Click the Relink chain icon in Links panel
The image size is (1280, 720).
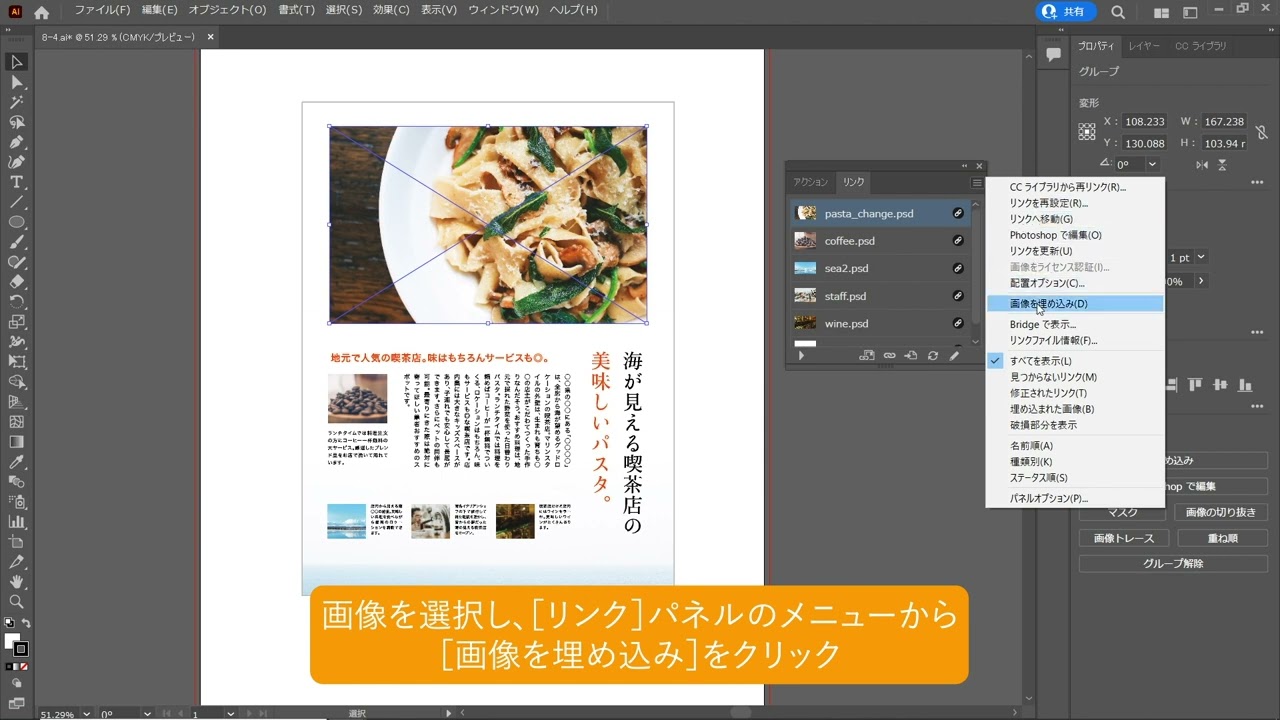click(889, 355)
